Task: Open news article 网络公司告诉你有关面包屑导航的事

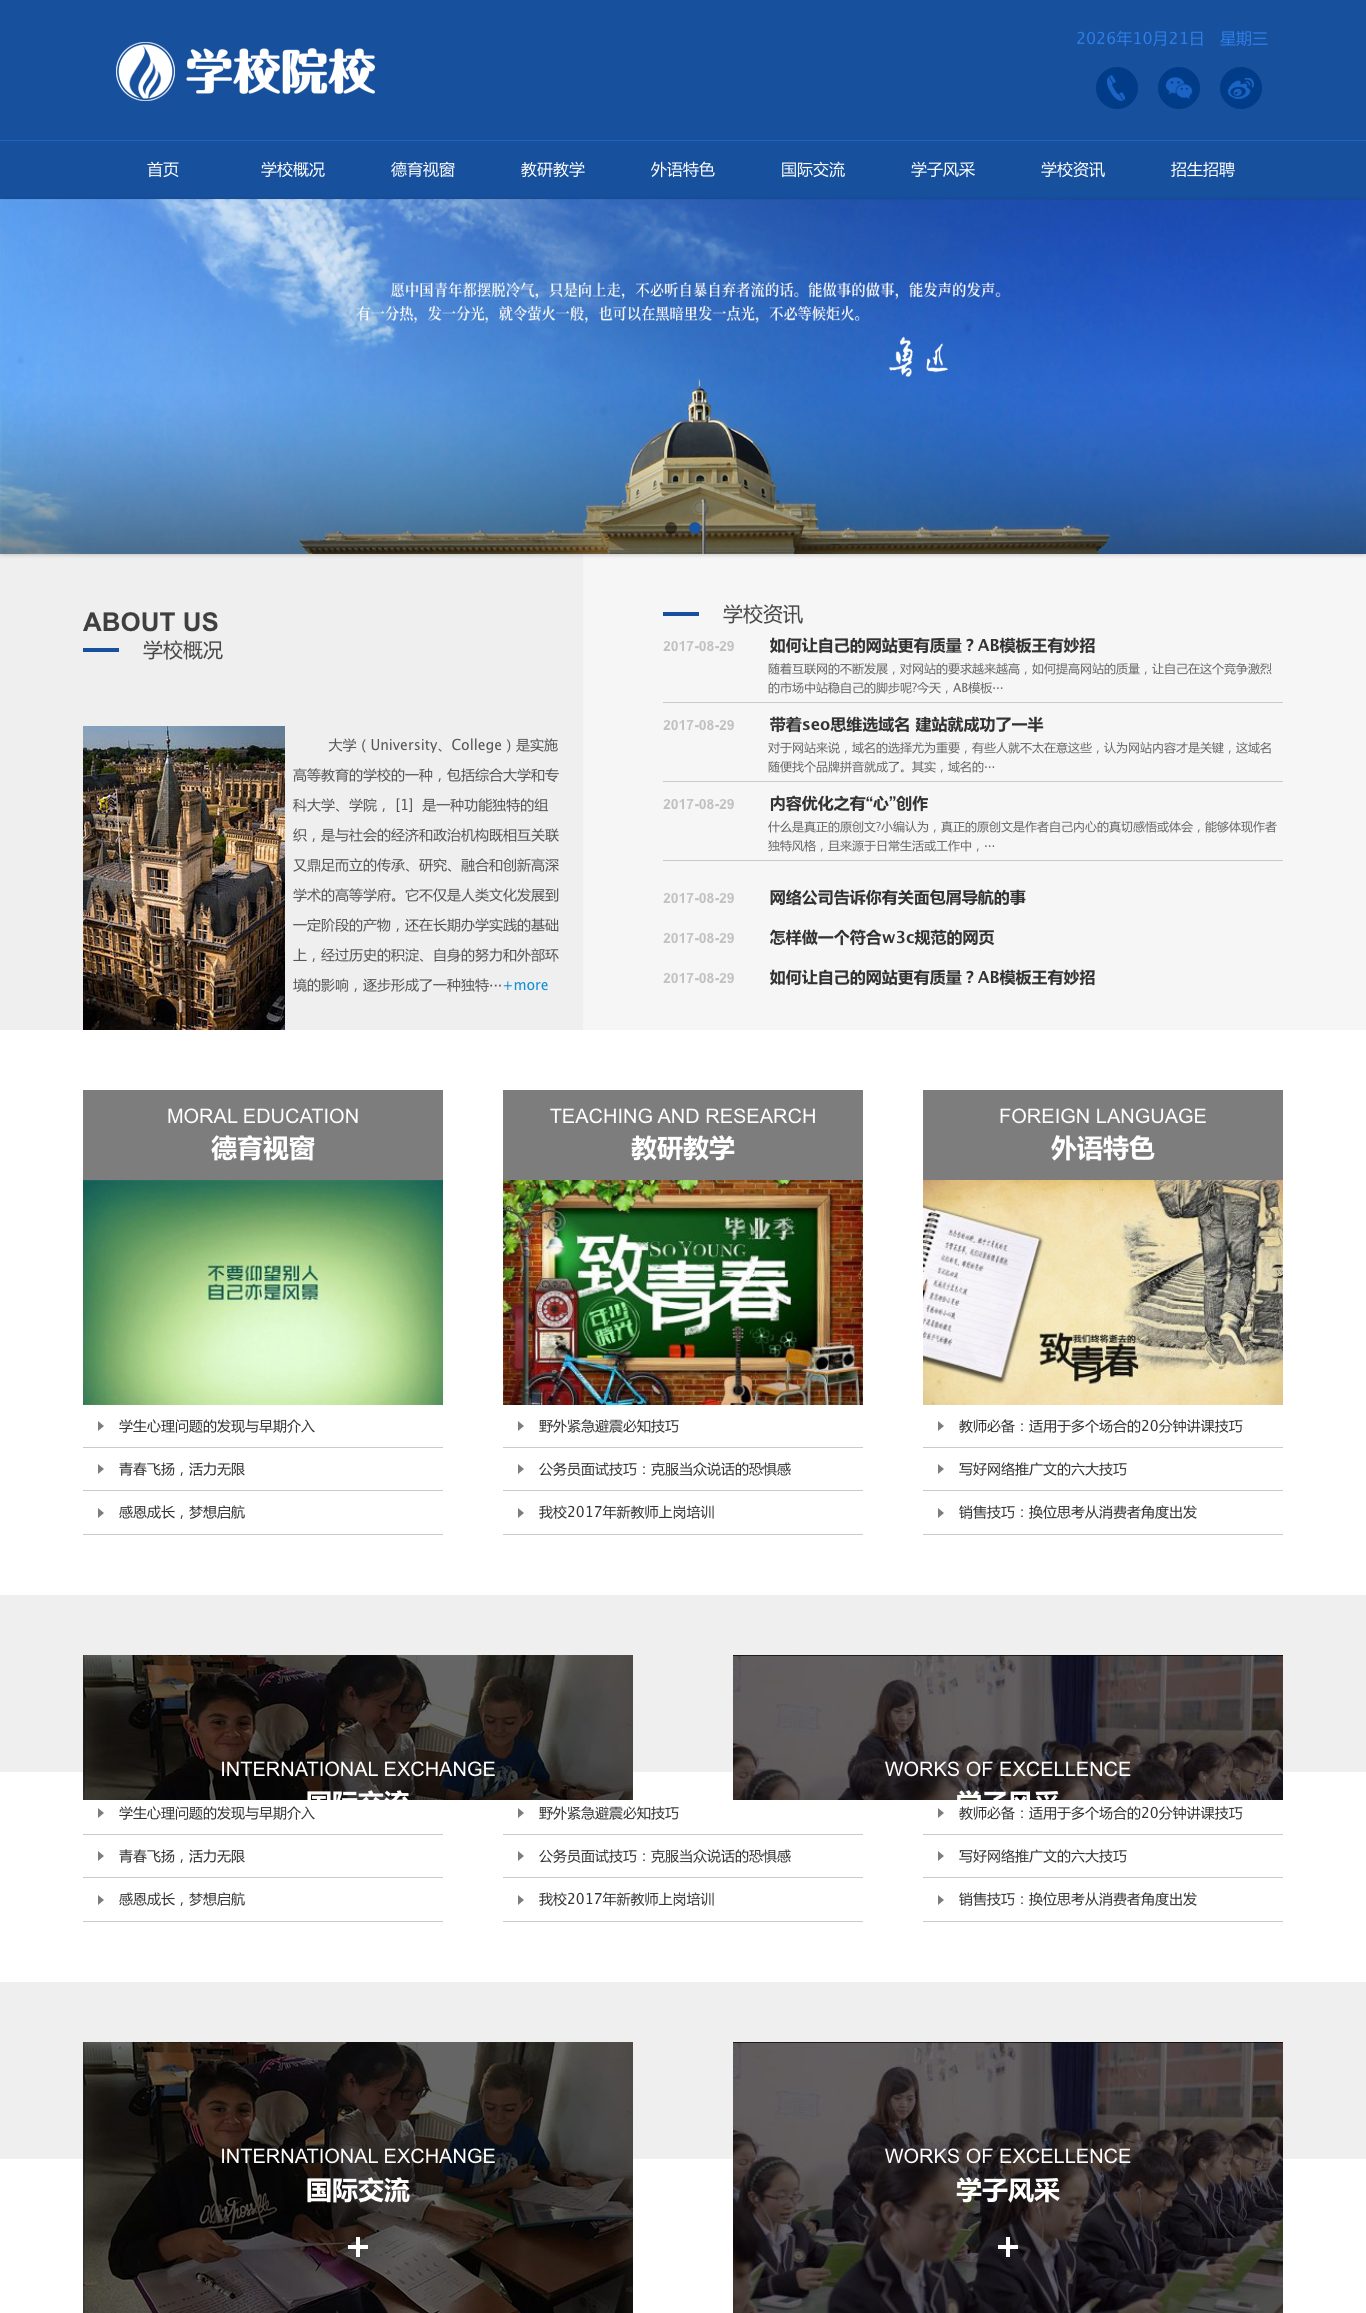Action: point(897,898)
